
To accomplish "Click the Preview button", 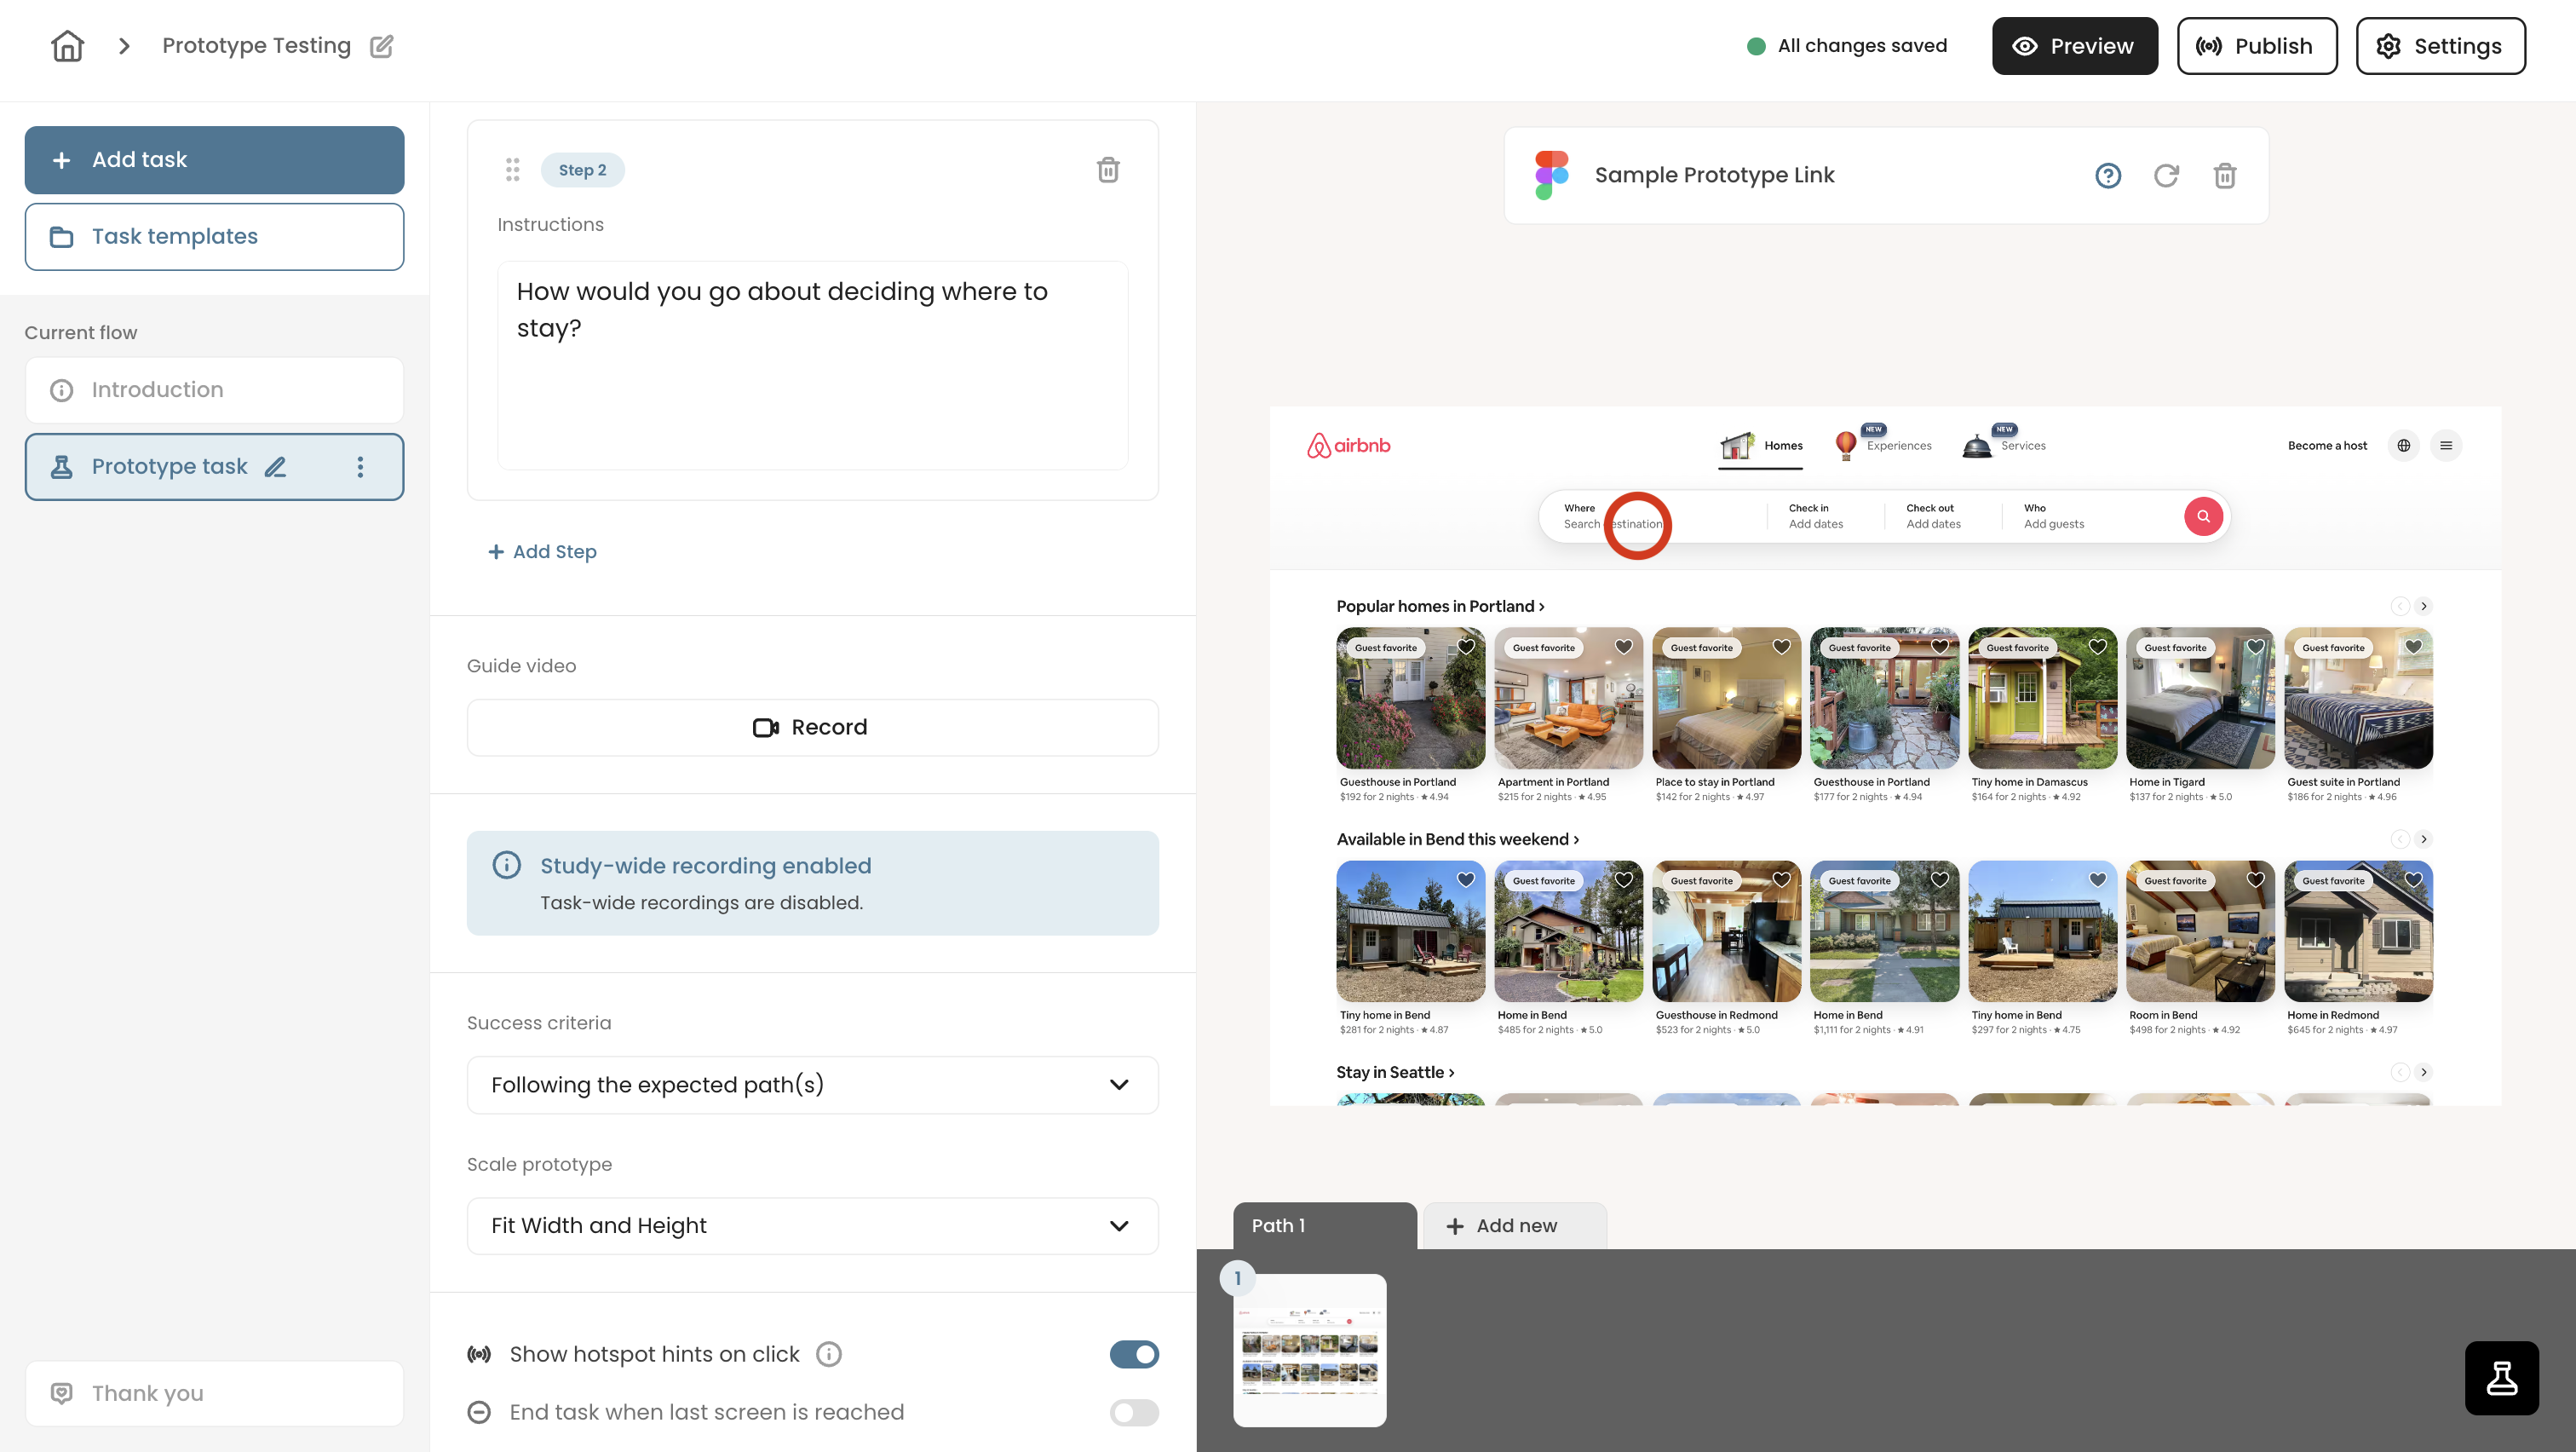I will click(2074, 46).
